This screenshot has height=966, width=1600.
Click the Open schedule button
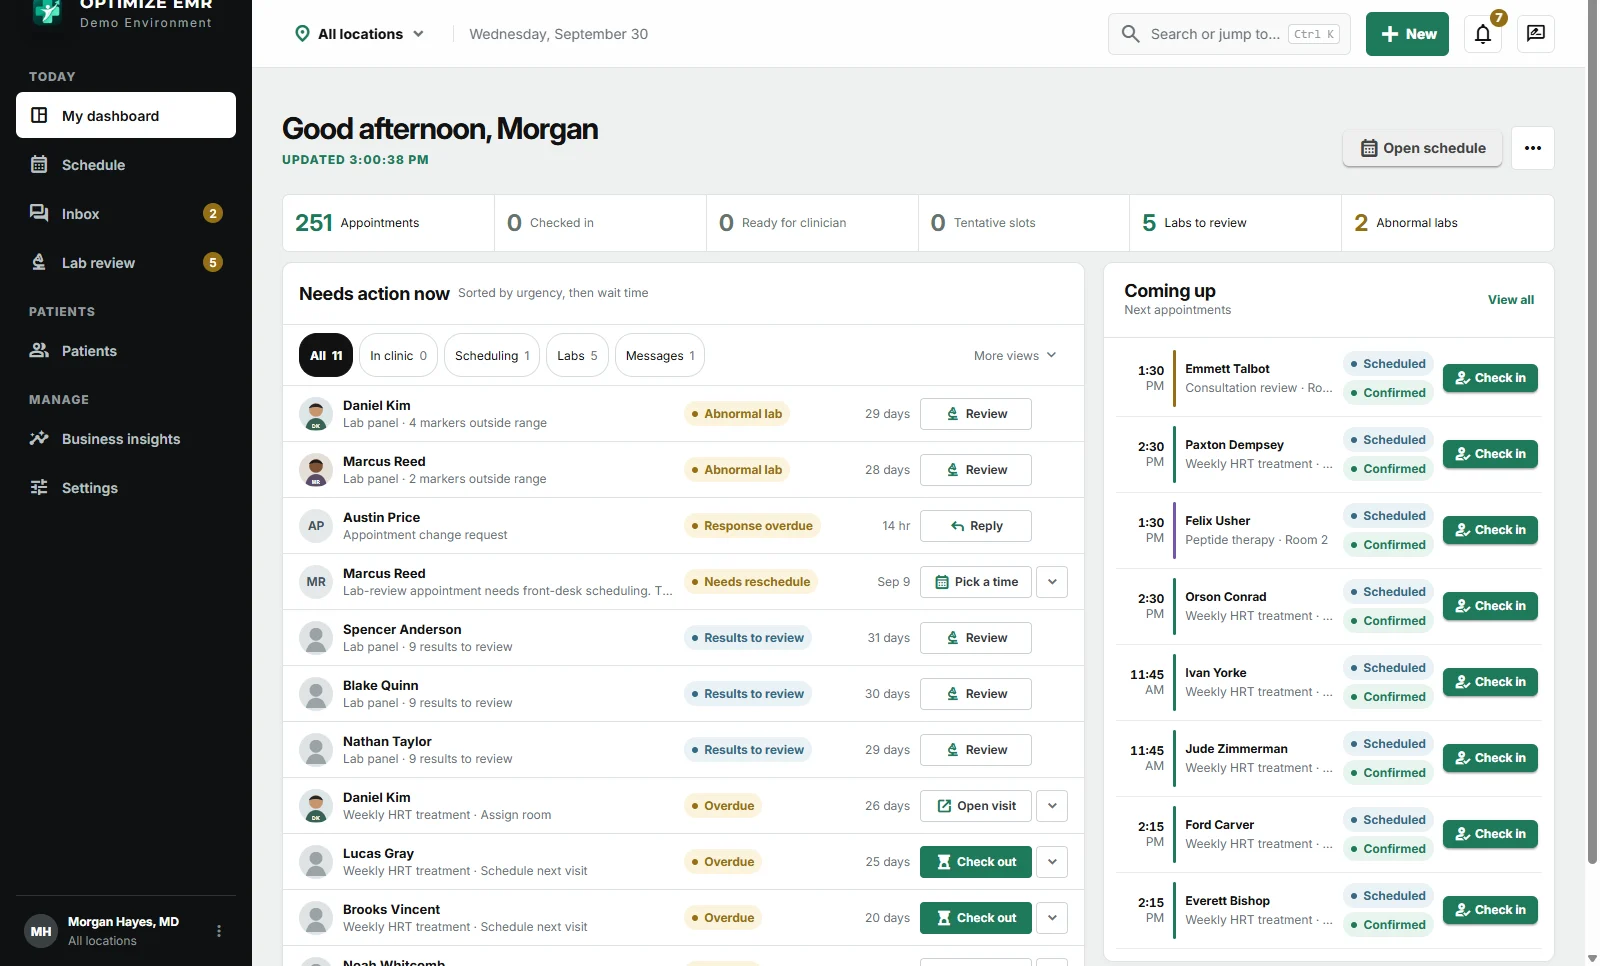tap(1422, 148)
